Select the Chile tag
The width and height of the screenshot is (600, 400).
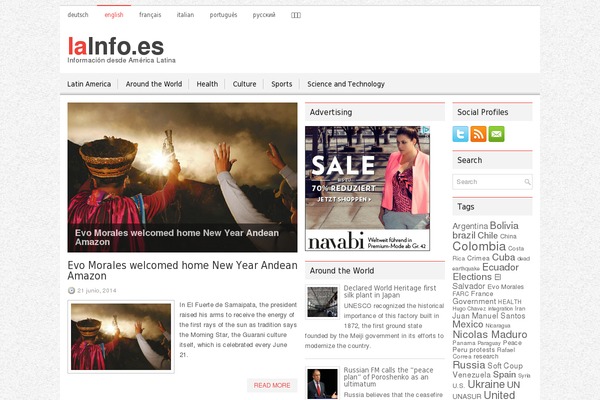488,235
